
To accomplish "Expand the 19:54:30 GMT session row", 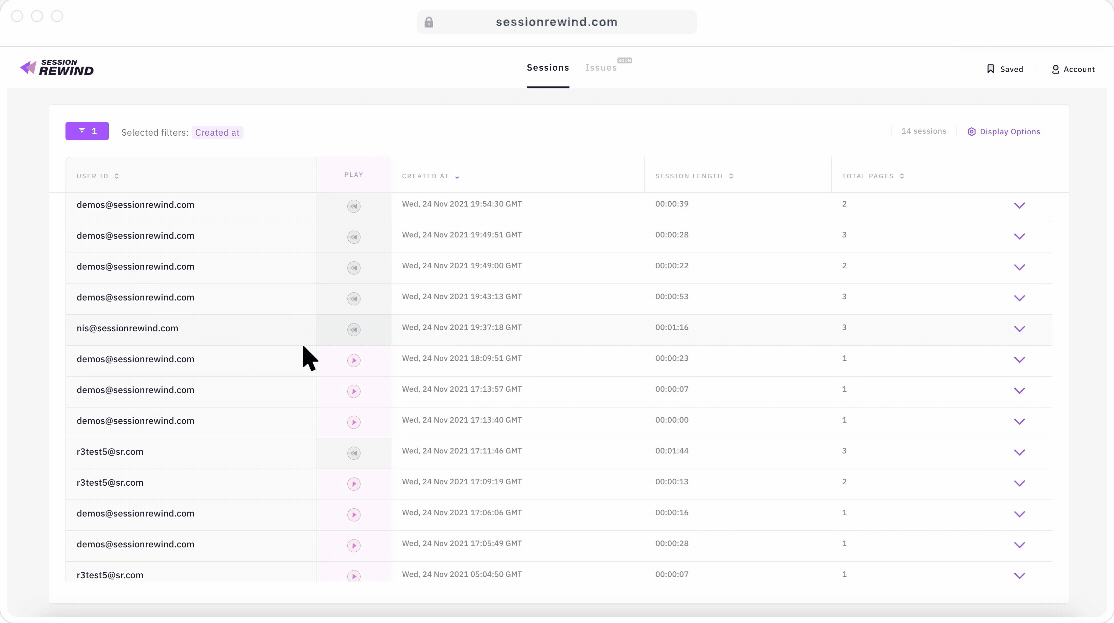I will point(1019,206).
